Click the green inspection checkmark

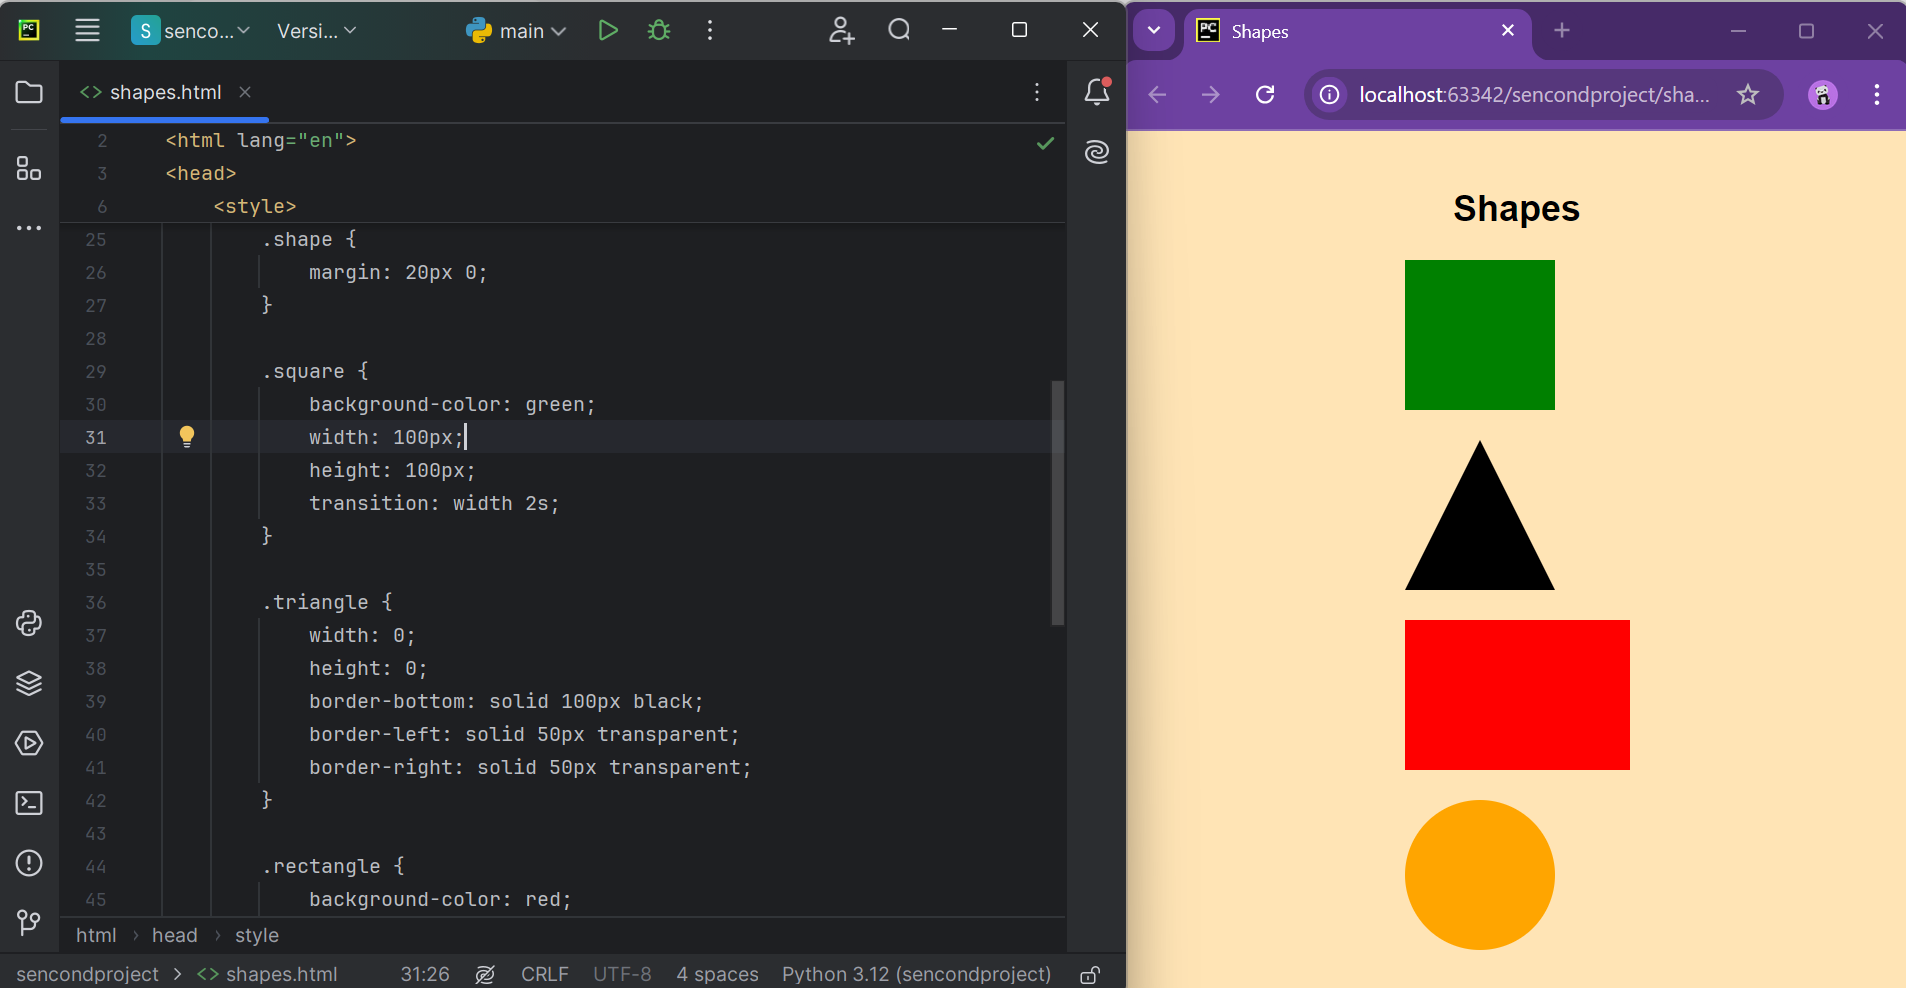(1046, 143)
